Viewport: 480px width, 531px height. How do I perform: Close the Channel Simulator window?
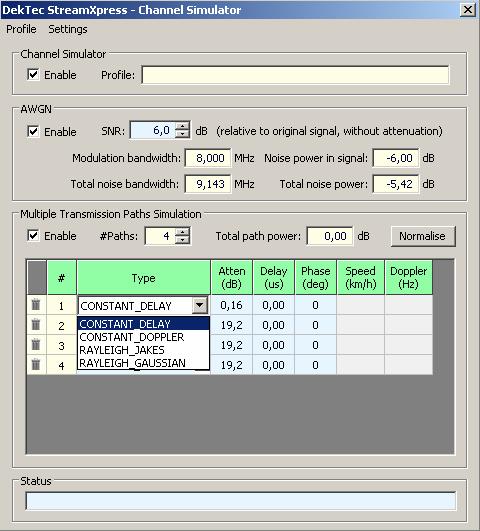point(468,9)
